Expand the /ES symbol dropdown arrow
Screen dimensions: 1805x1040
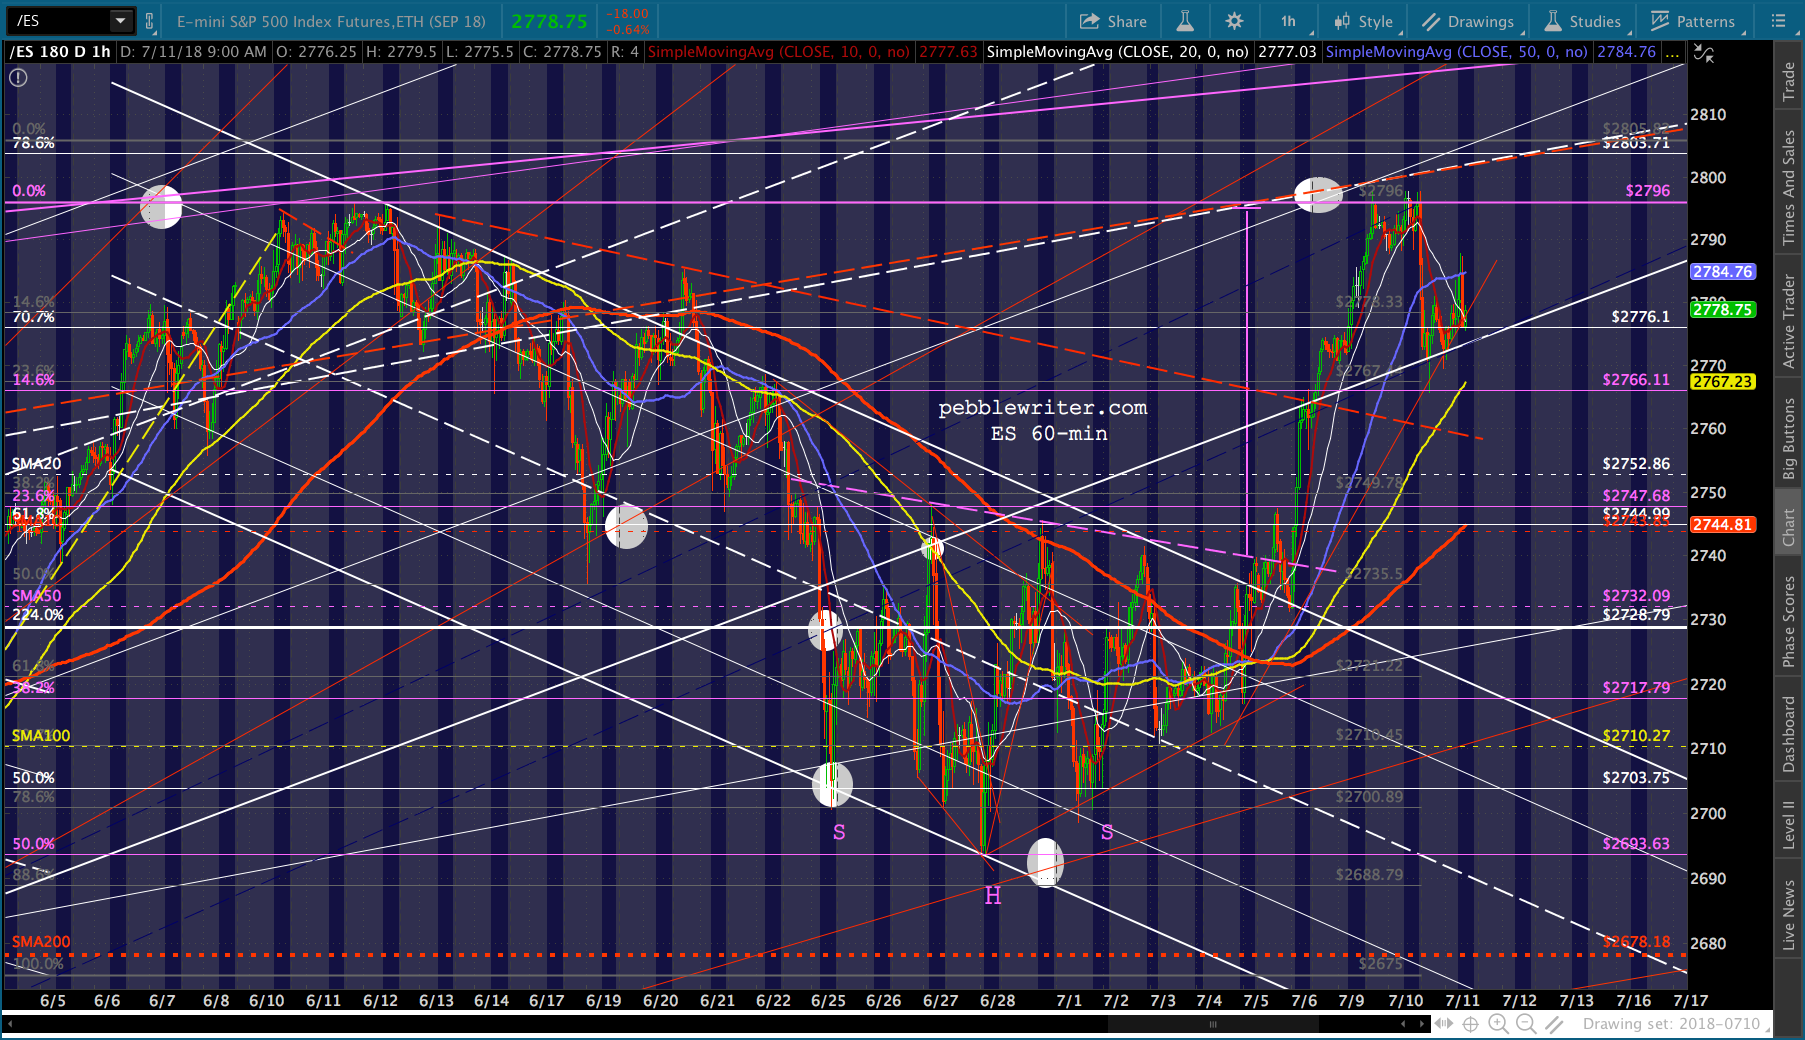point(121,21)
